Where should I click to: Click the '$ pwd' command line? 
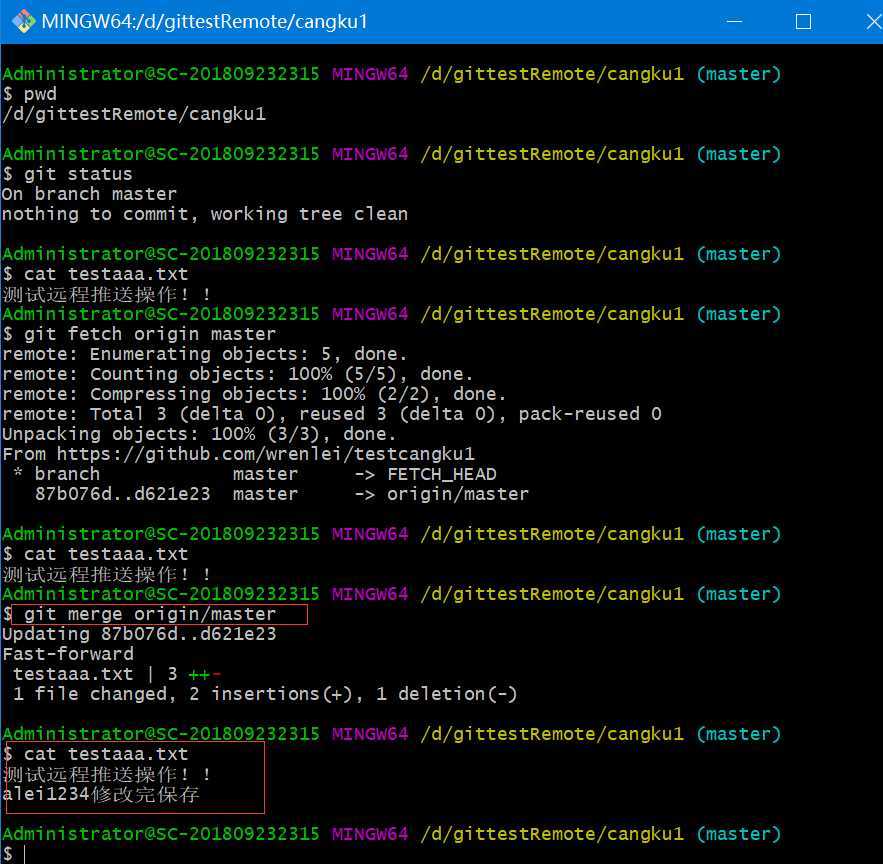pyautogui.click(x=29, y=94)
